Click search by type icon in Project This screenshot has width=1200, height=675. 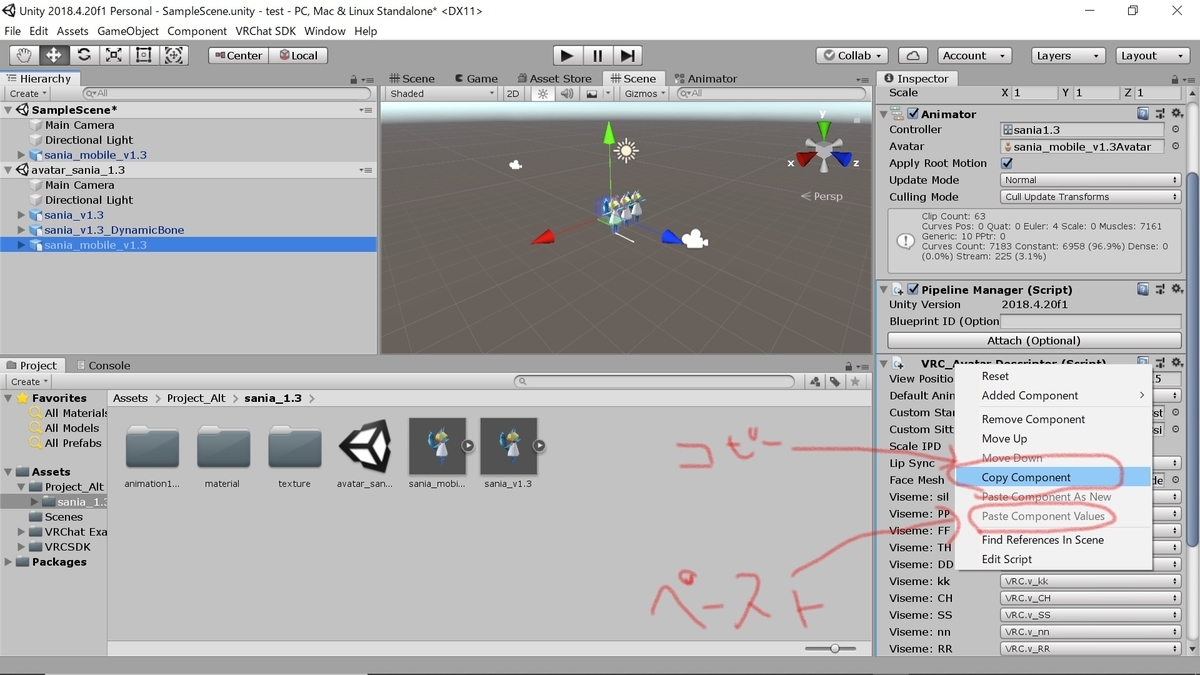point(816,382)
